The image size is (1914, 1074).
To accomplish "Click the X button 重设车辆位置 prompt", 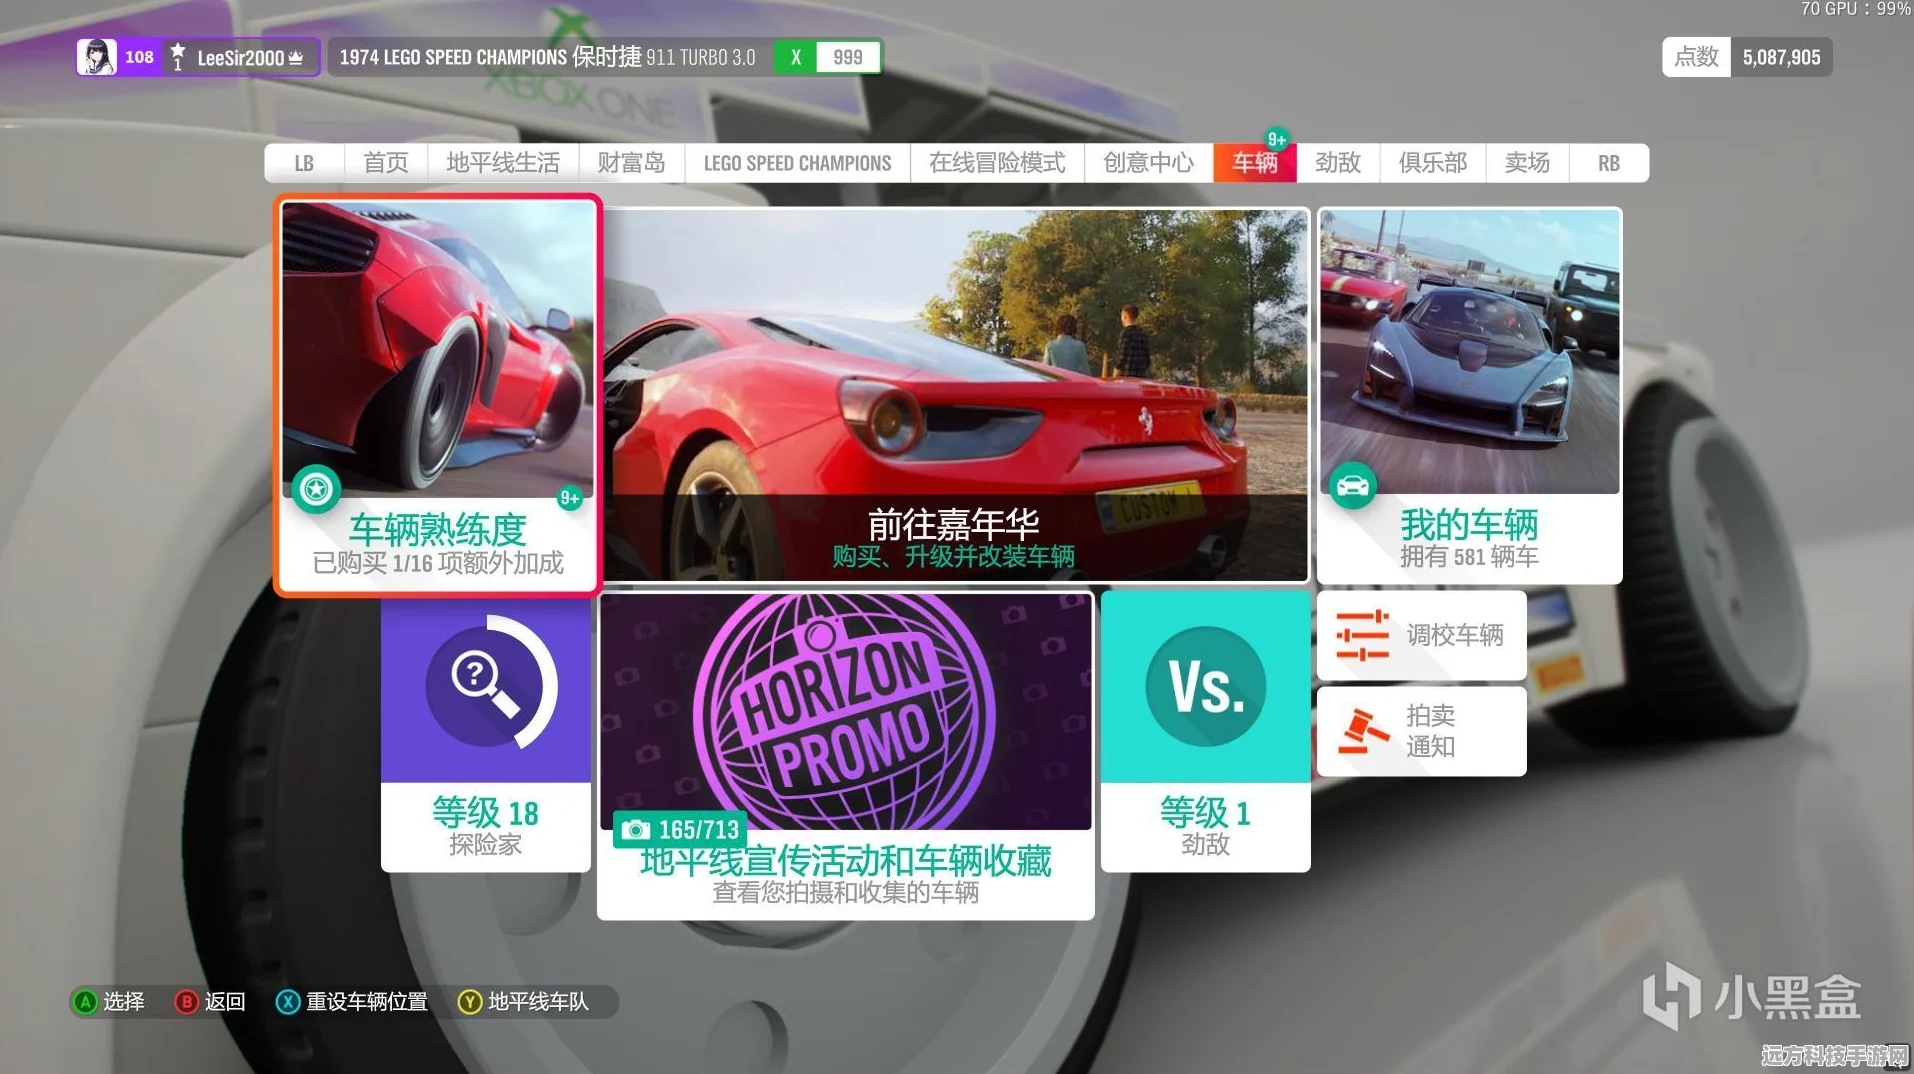I will pos(352,1001).
